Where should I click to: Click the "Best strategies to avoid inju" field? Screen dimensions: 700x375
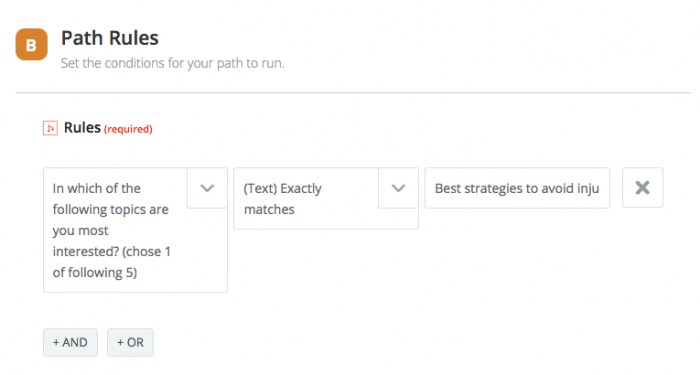[517, 188]
